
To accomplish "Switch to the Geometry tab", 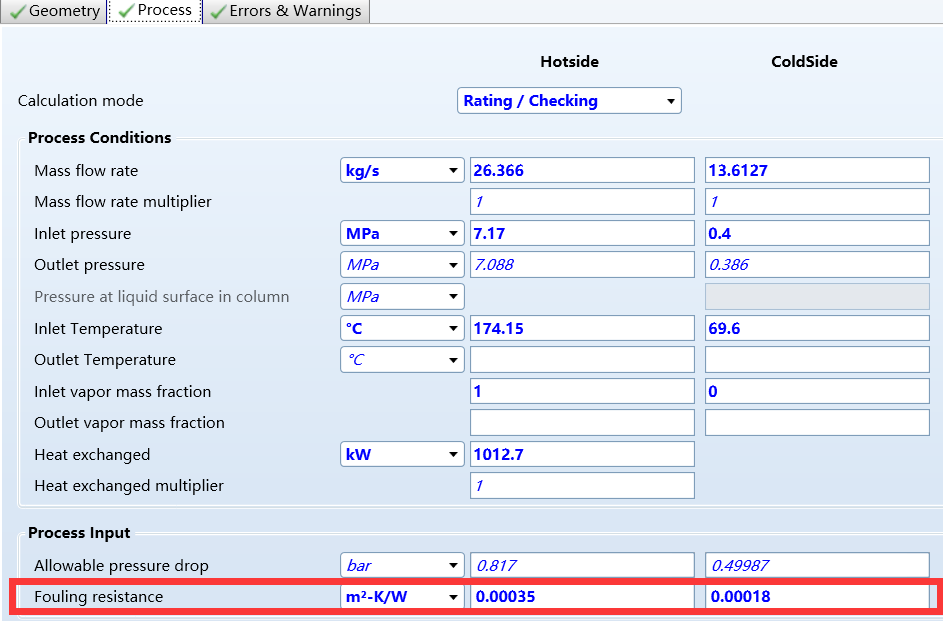I will pyautogui.click(x=54, y=11).
